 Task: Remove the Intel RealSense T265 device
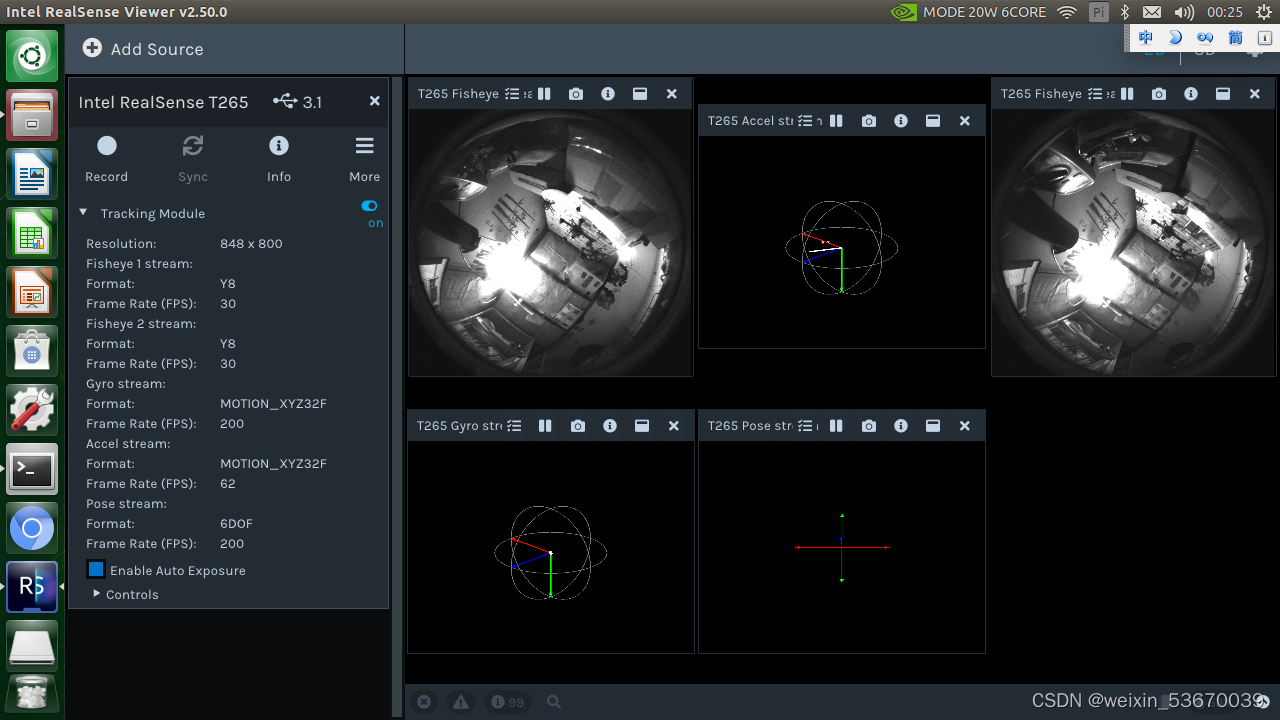(375, 101)
